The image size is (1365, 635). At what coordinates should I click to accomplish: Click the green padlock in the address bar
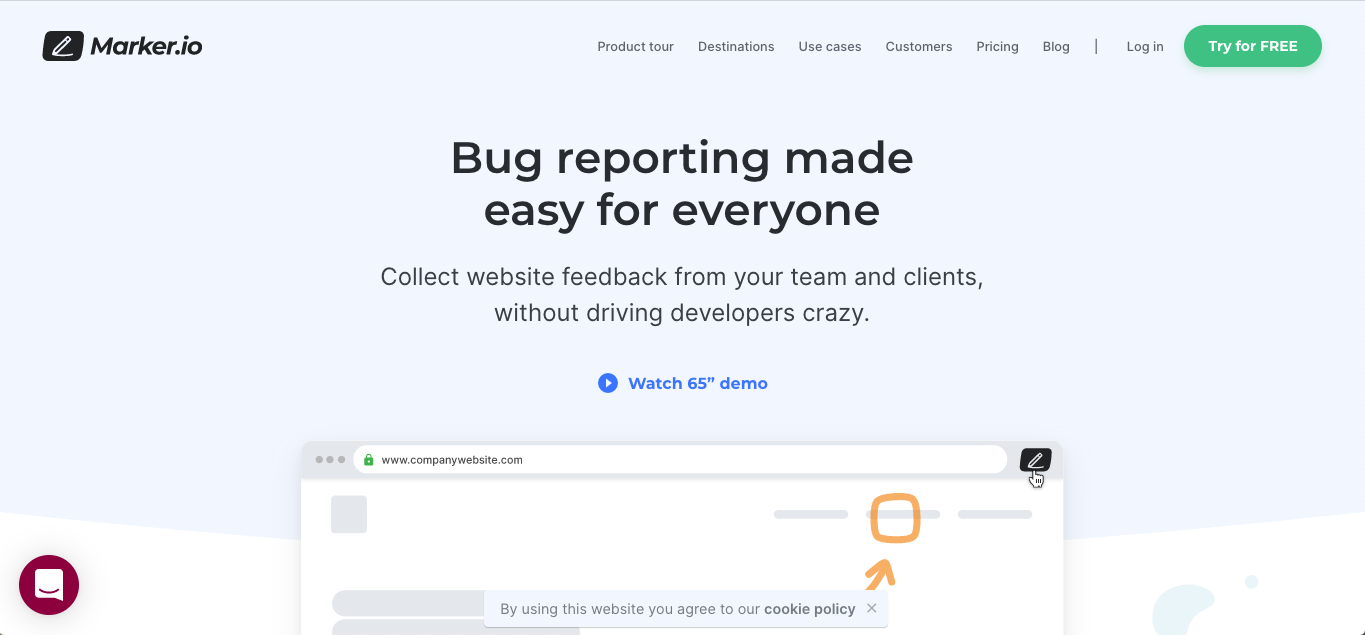coord(368,460)
